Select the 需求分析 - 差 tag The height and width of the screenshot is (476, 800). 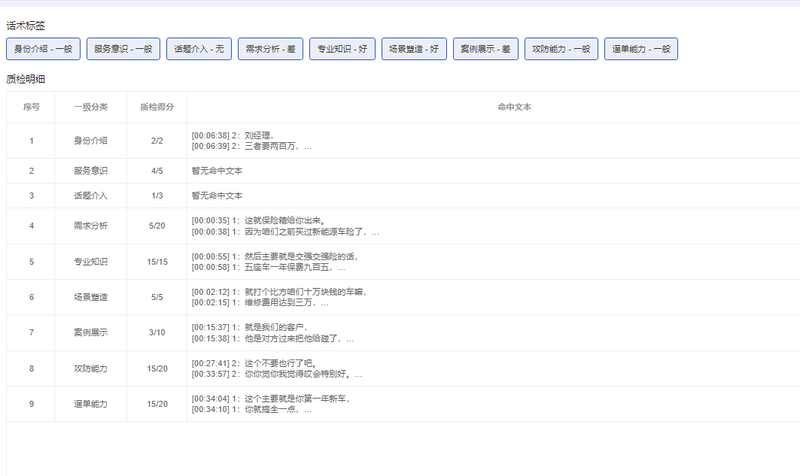(x=270, y=49)
